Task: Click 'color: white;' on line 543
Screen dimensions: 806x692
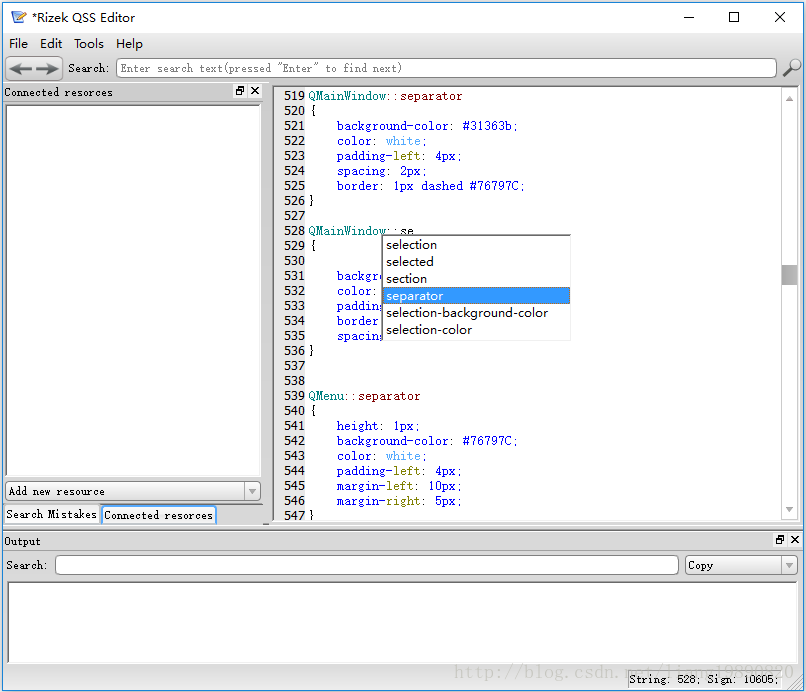Action: pos(381,456)
